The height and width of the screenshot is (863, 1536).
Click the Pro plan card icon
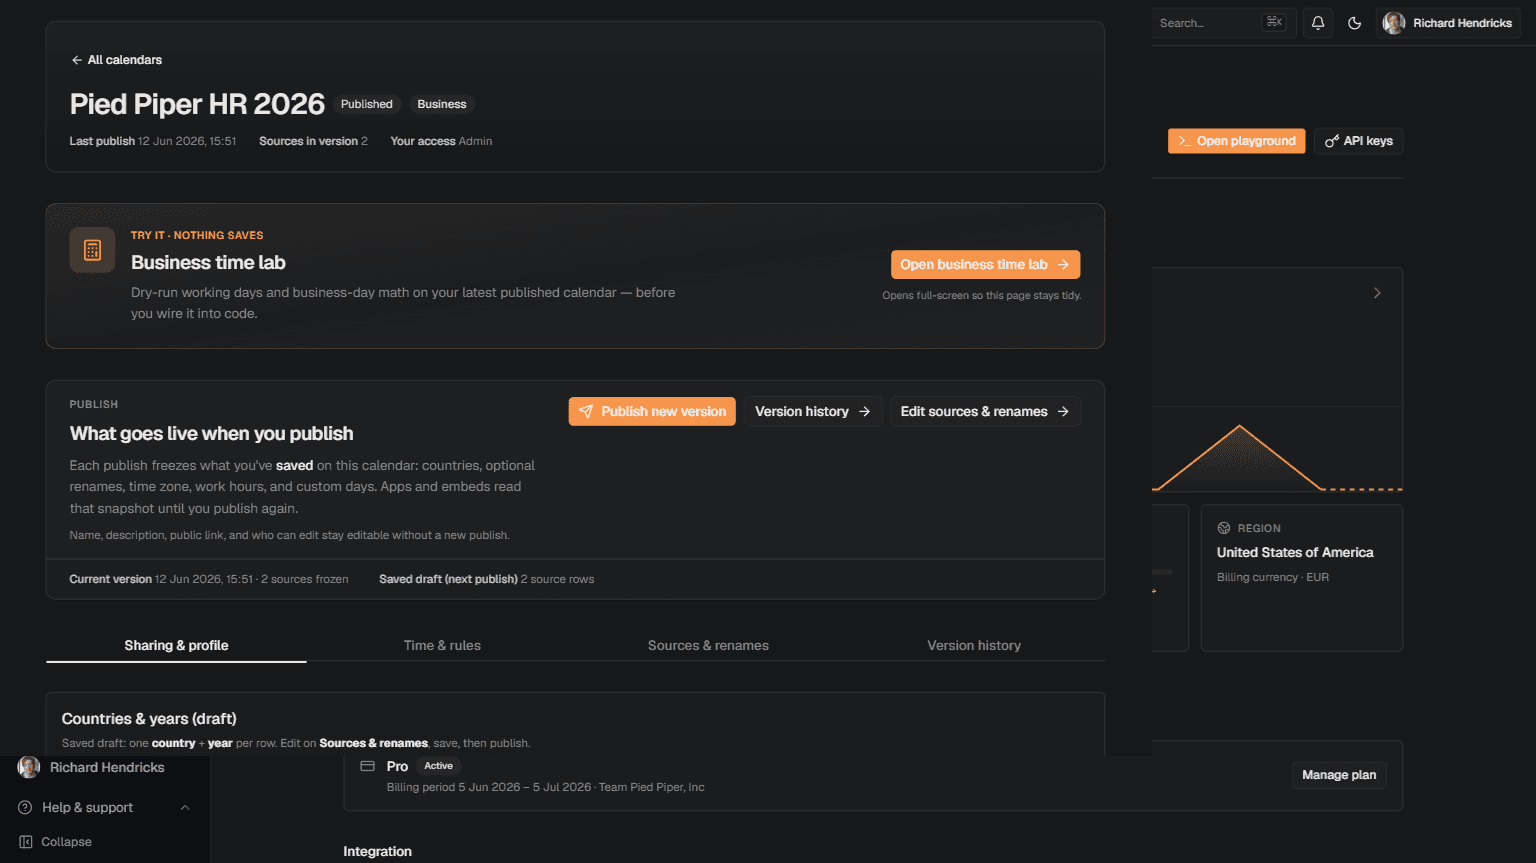click(x=367, y=766)
